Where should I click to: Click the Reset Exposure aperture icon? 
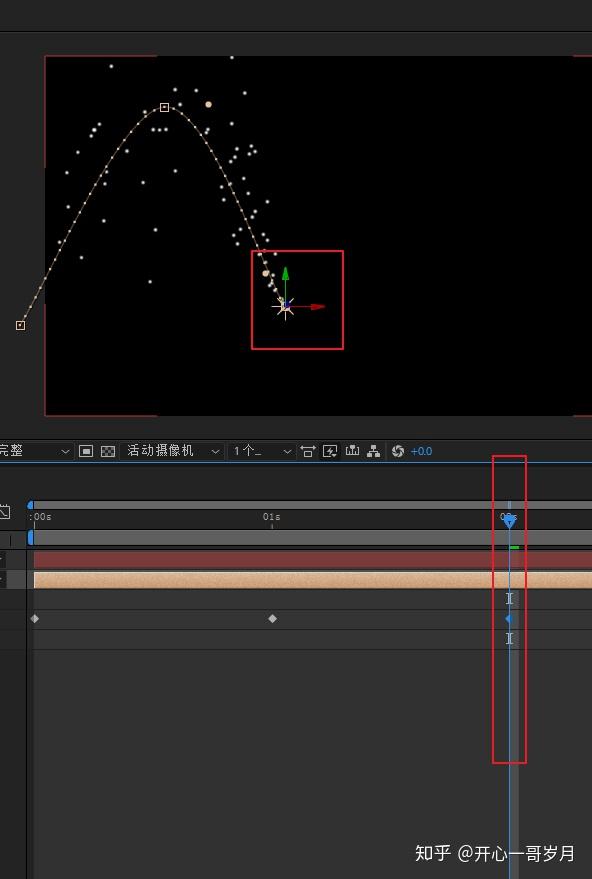(398, 451)
